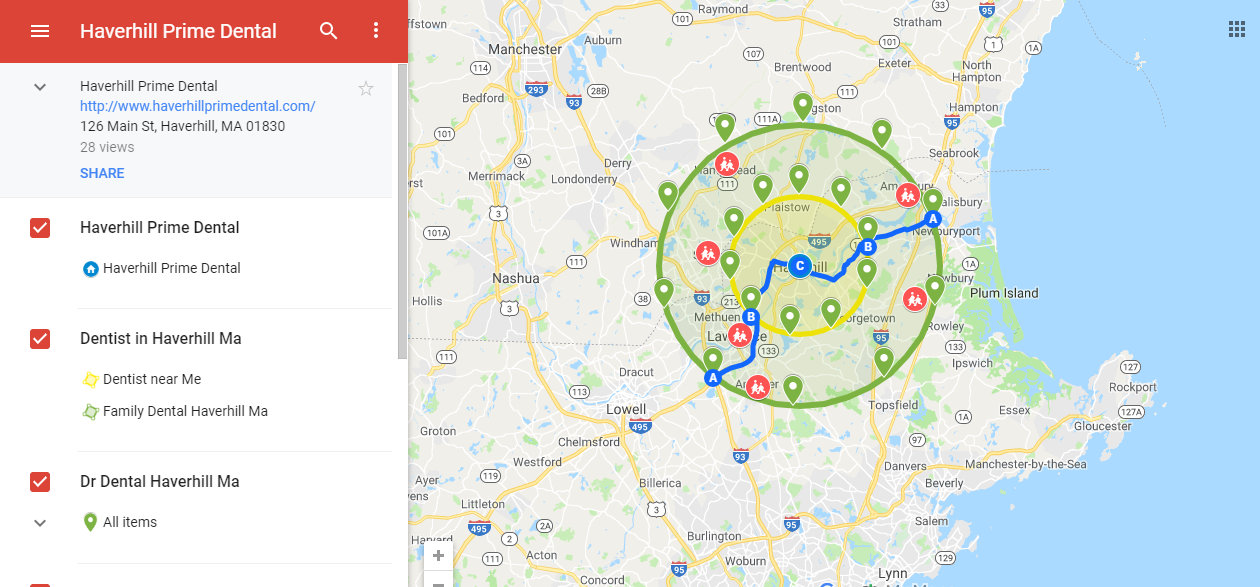Select the green Family Dental Haverhill Ma shape icon
The width and height of the screenshot is (1260, 587).
(91, 411)
